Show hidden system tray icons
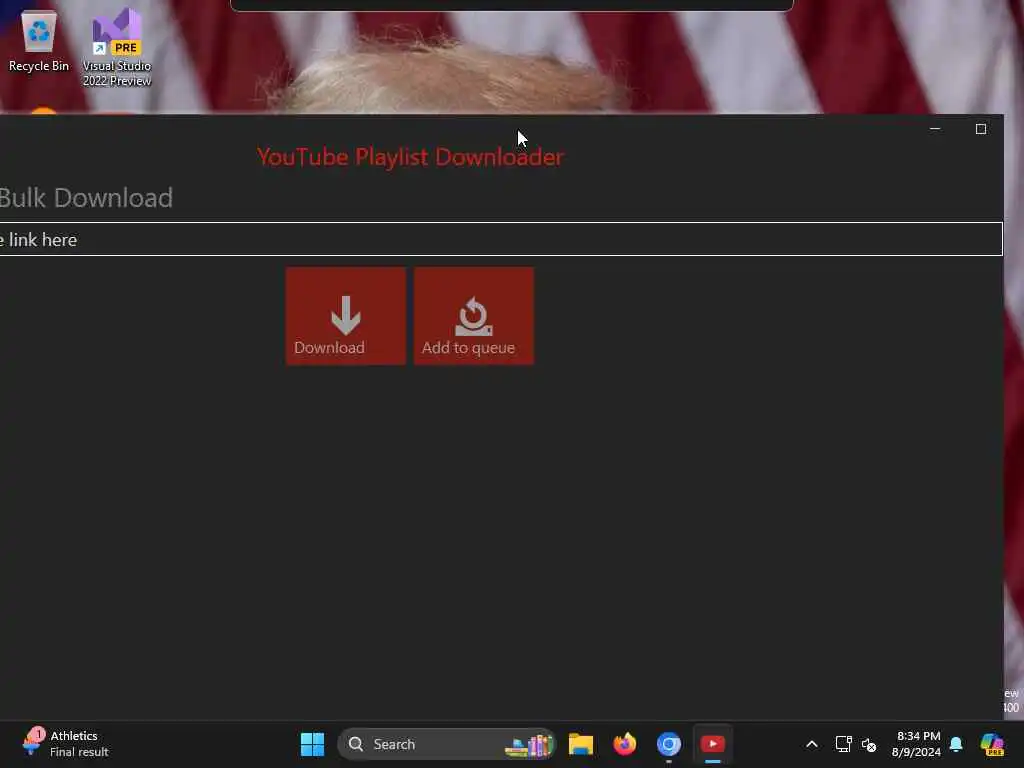Screen dimensions: 1024x768 812,744
